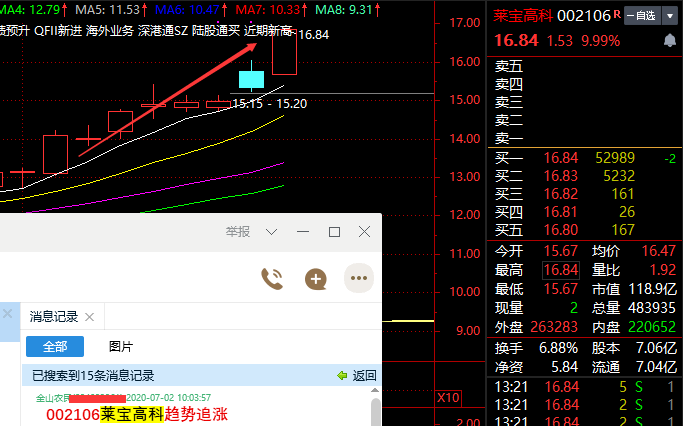This screenshot has width=683, height=426.
Task: Click the 深港通SZ concept tag
Action: (x=163, y=31)
